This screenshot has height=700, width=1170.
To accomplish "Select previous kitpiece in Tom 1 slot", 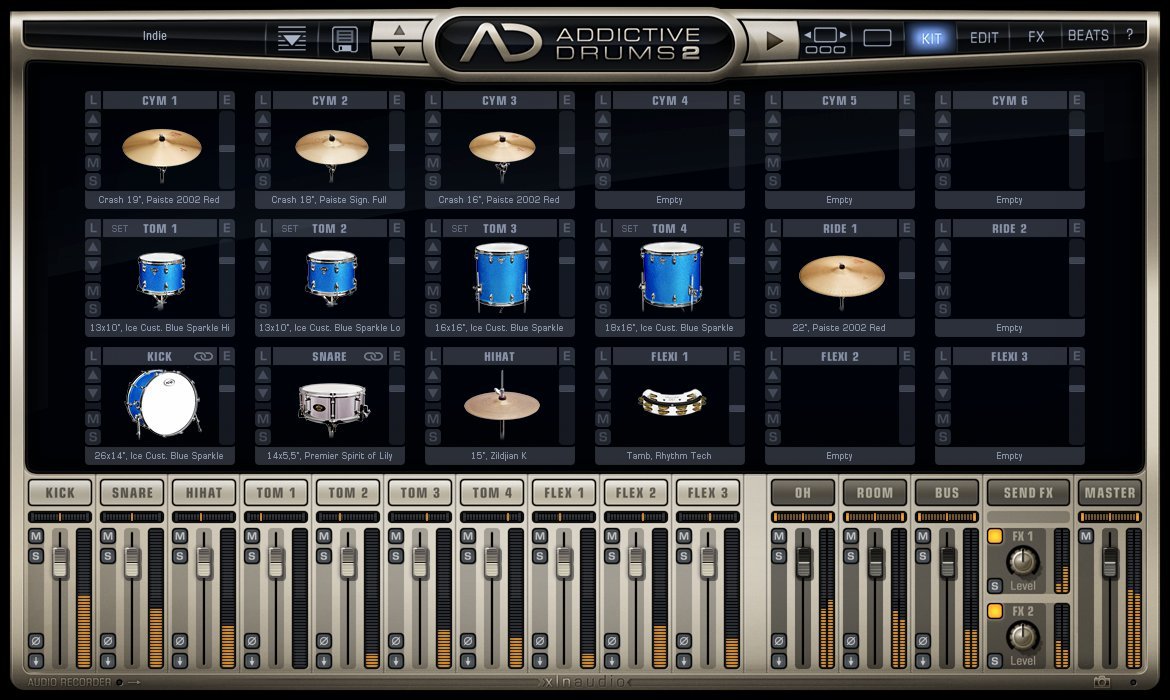I will (93, 247).
